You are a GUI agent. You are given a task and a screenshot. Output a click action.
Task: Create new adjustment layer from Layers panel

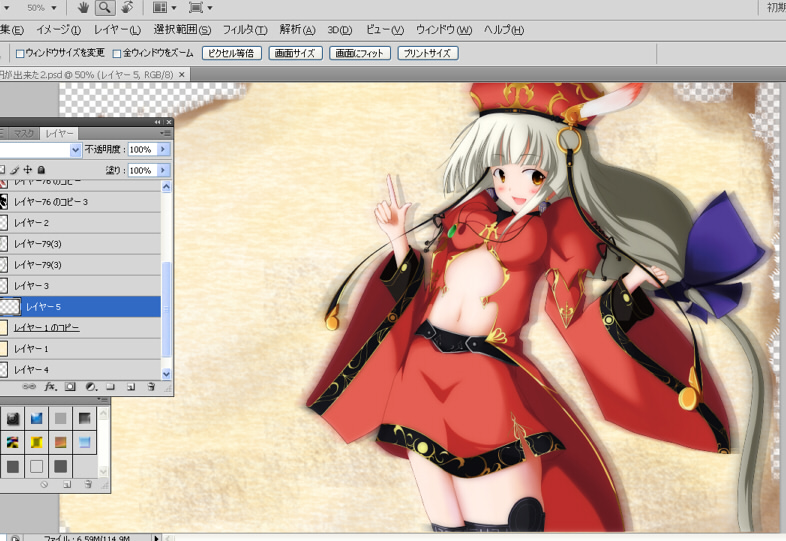90,386
